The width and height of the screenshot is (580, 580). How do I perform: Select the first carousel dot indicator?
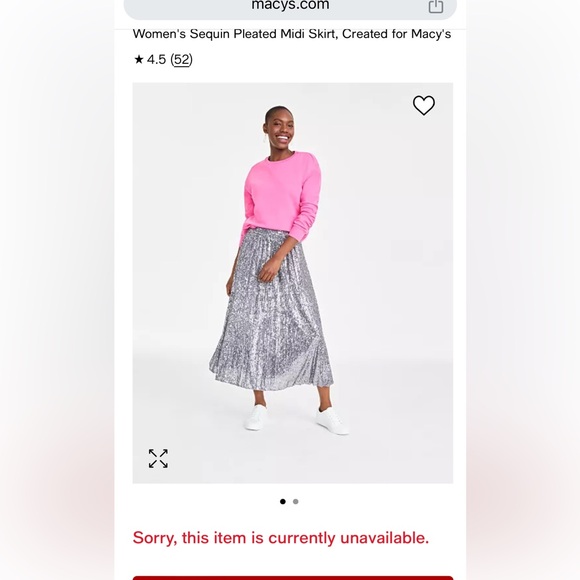[x=283, y=502]
